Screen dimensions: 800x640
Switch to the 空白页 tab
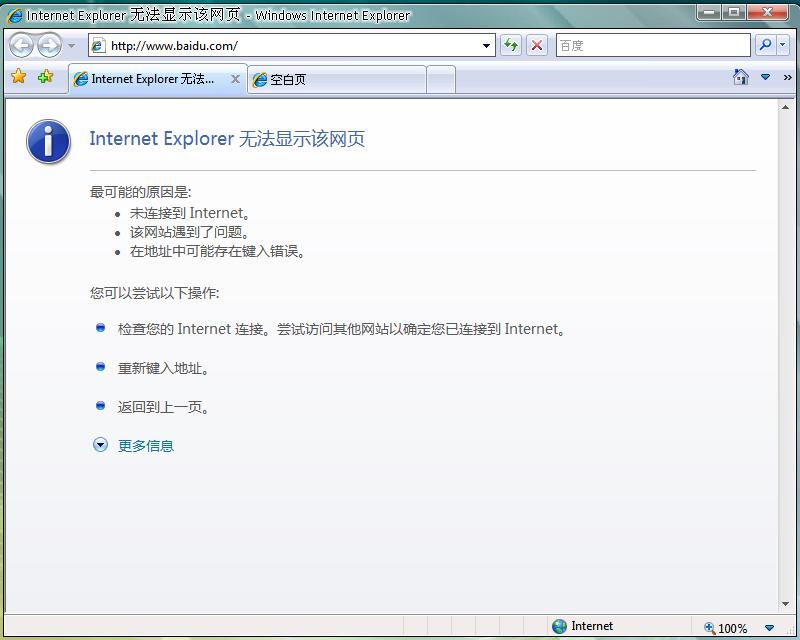337,80
